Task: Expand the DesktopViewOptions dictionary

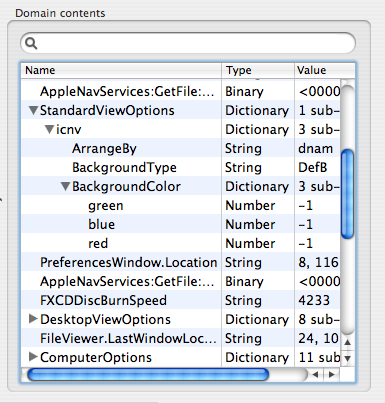Action: (x=33, y=319)
